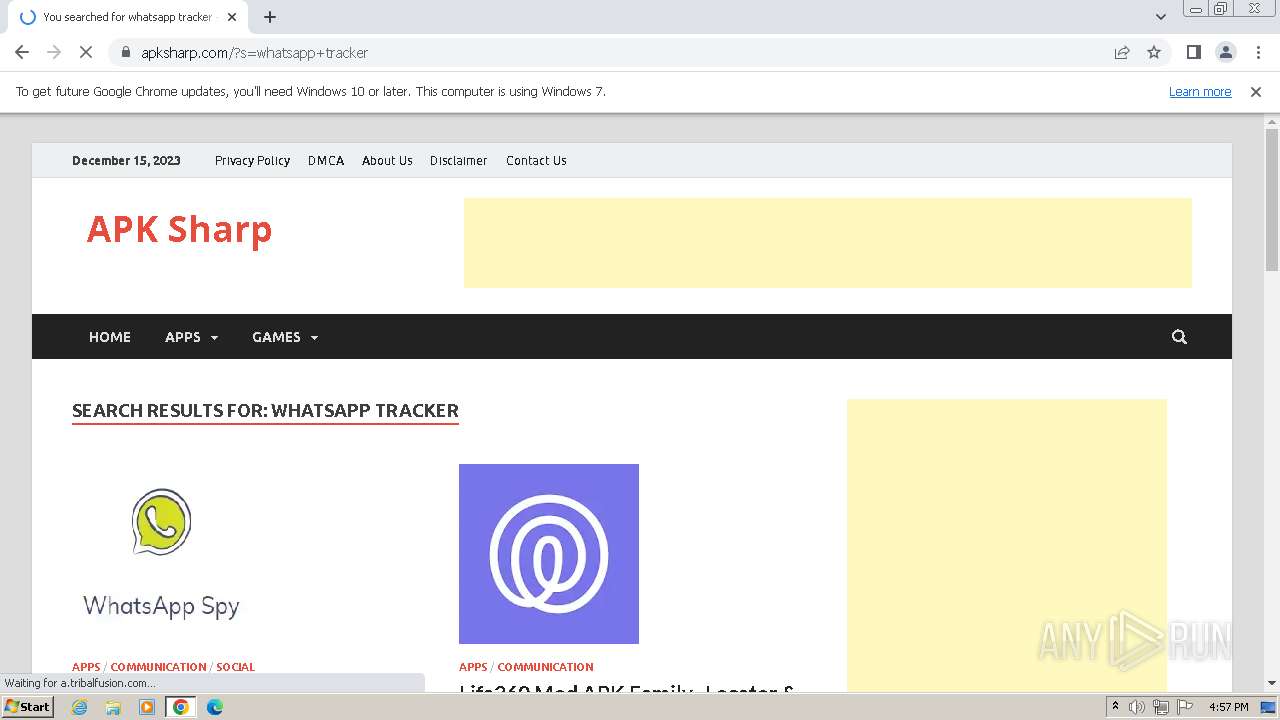Image resolution: width=1280 pixels, height=720 pixels.
Task: Expand the GAMES dropdown menu
Action: pyautogui.click(x=285, y=337)
